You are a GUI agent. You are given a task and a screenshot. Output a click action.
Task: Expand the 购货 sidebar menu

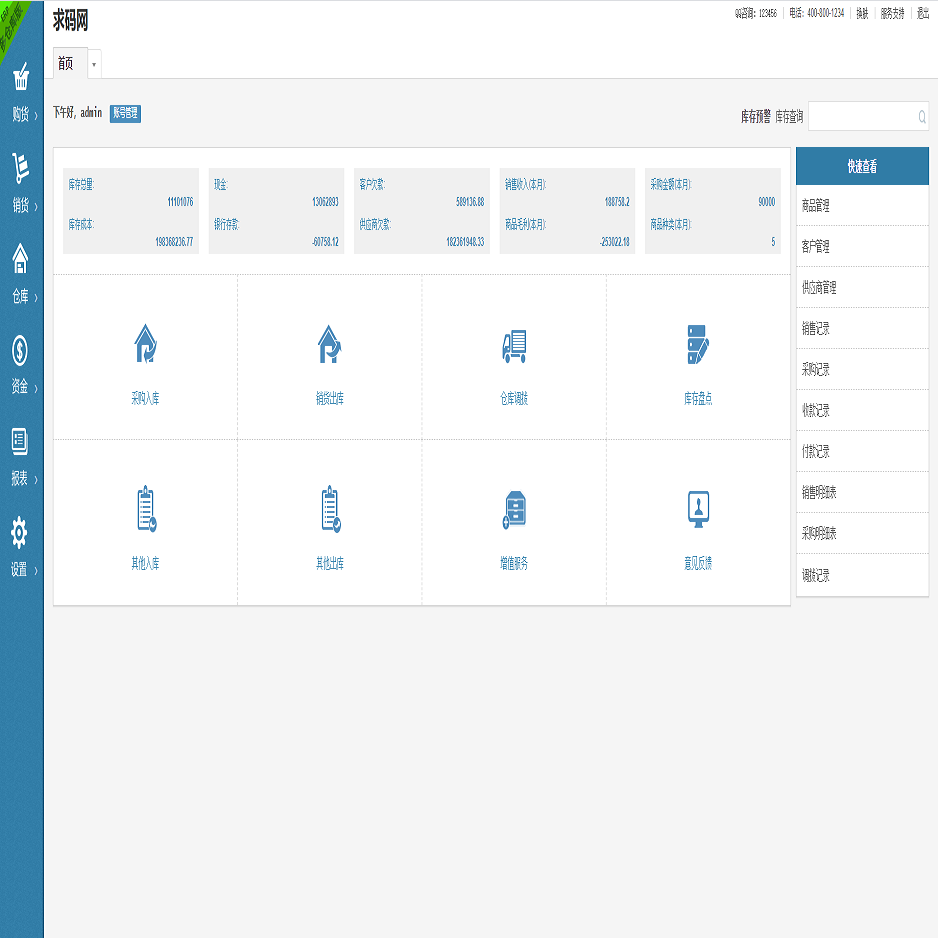[21, 93]
